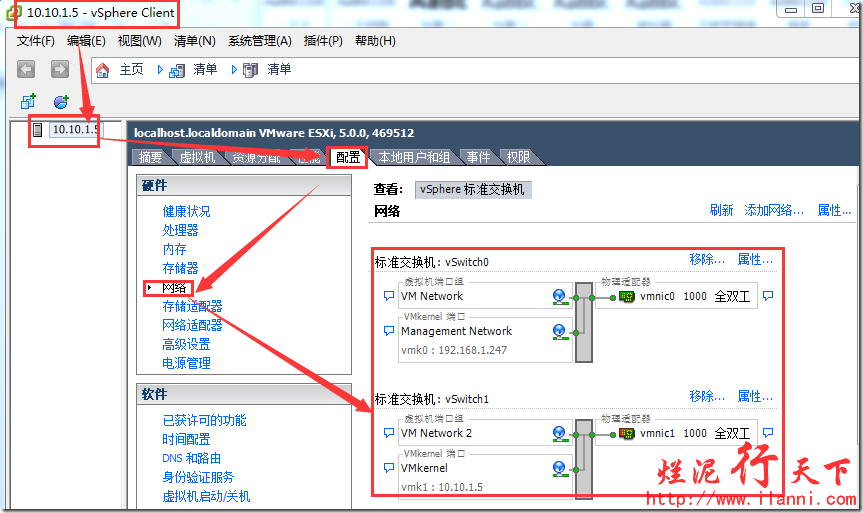Click the info bubble right of vmnic1
The width and height of the screenshot is (863, 513).
[768, 433]
